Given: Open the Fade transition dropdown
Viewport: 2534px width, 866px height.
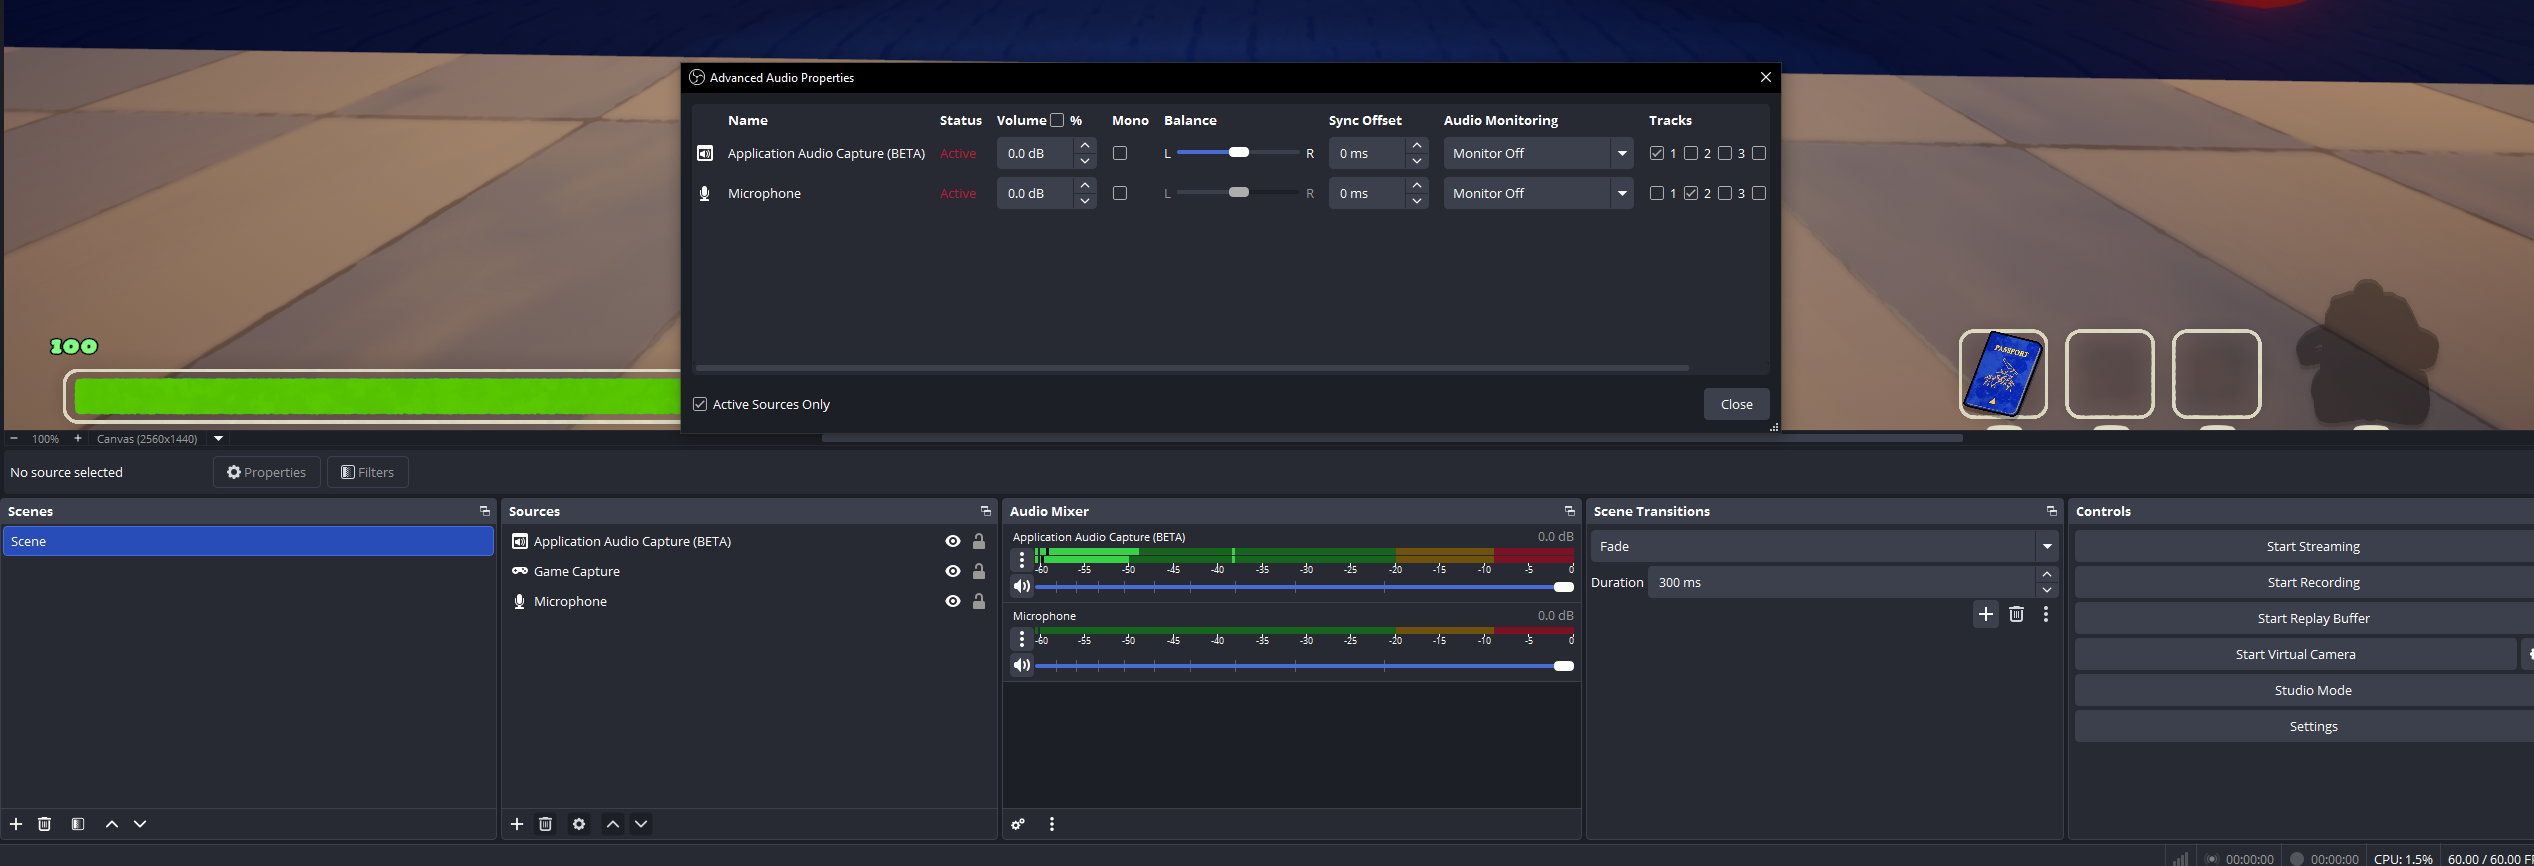Looking at the screenshot, I should (x=1824, y=546).
